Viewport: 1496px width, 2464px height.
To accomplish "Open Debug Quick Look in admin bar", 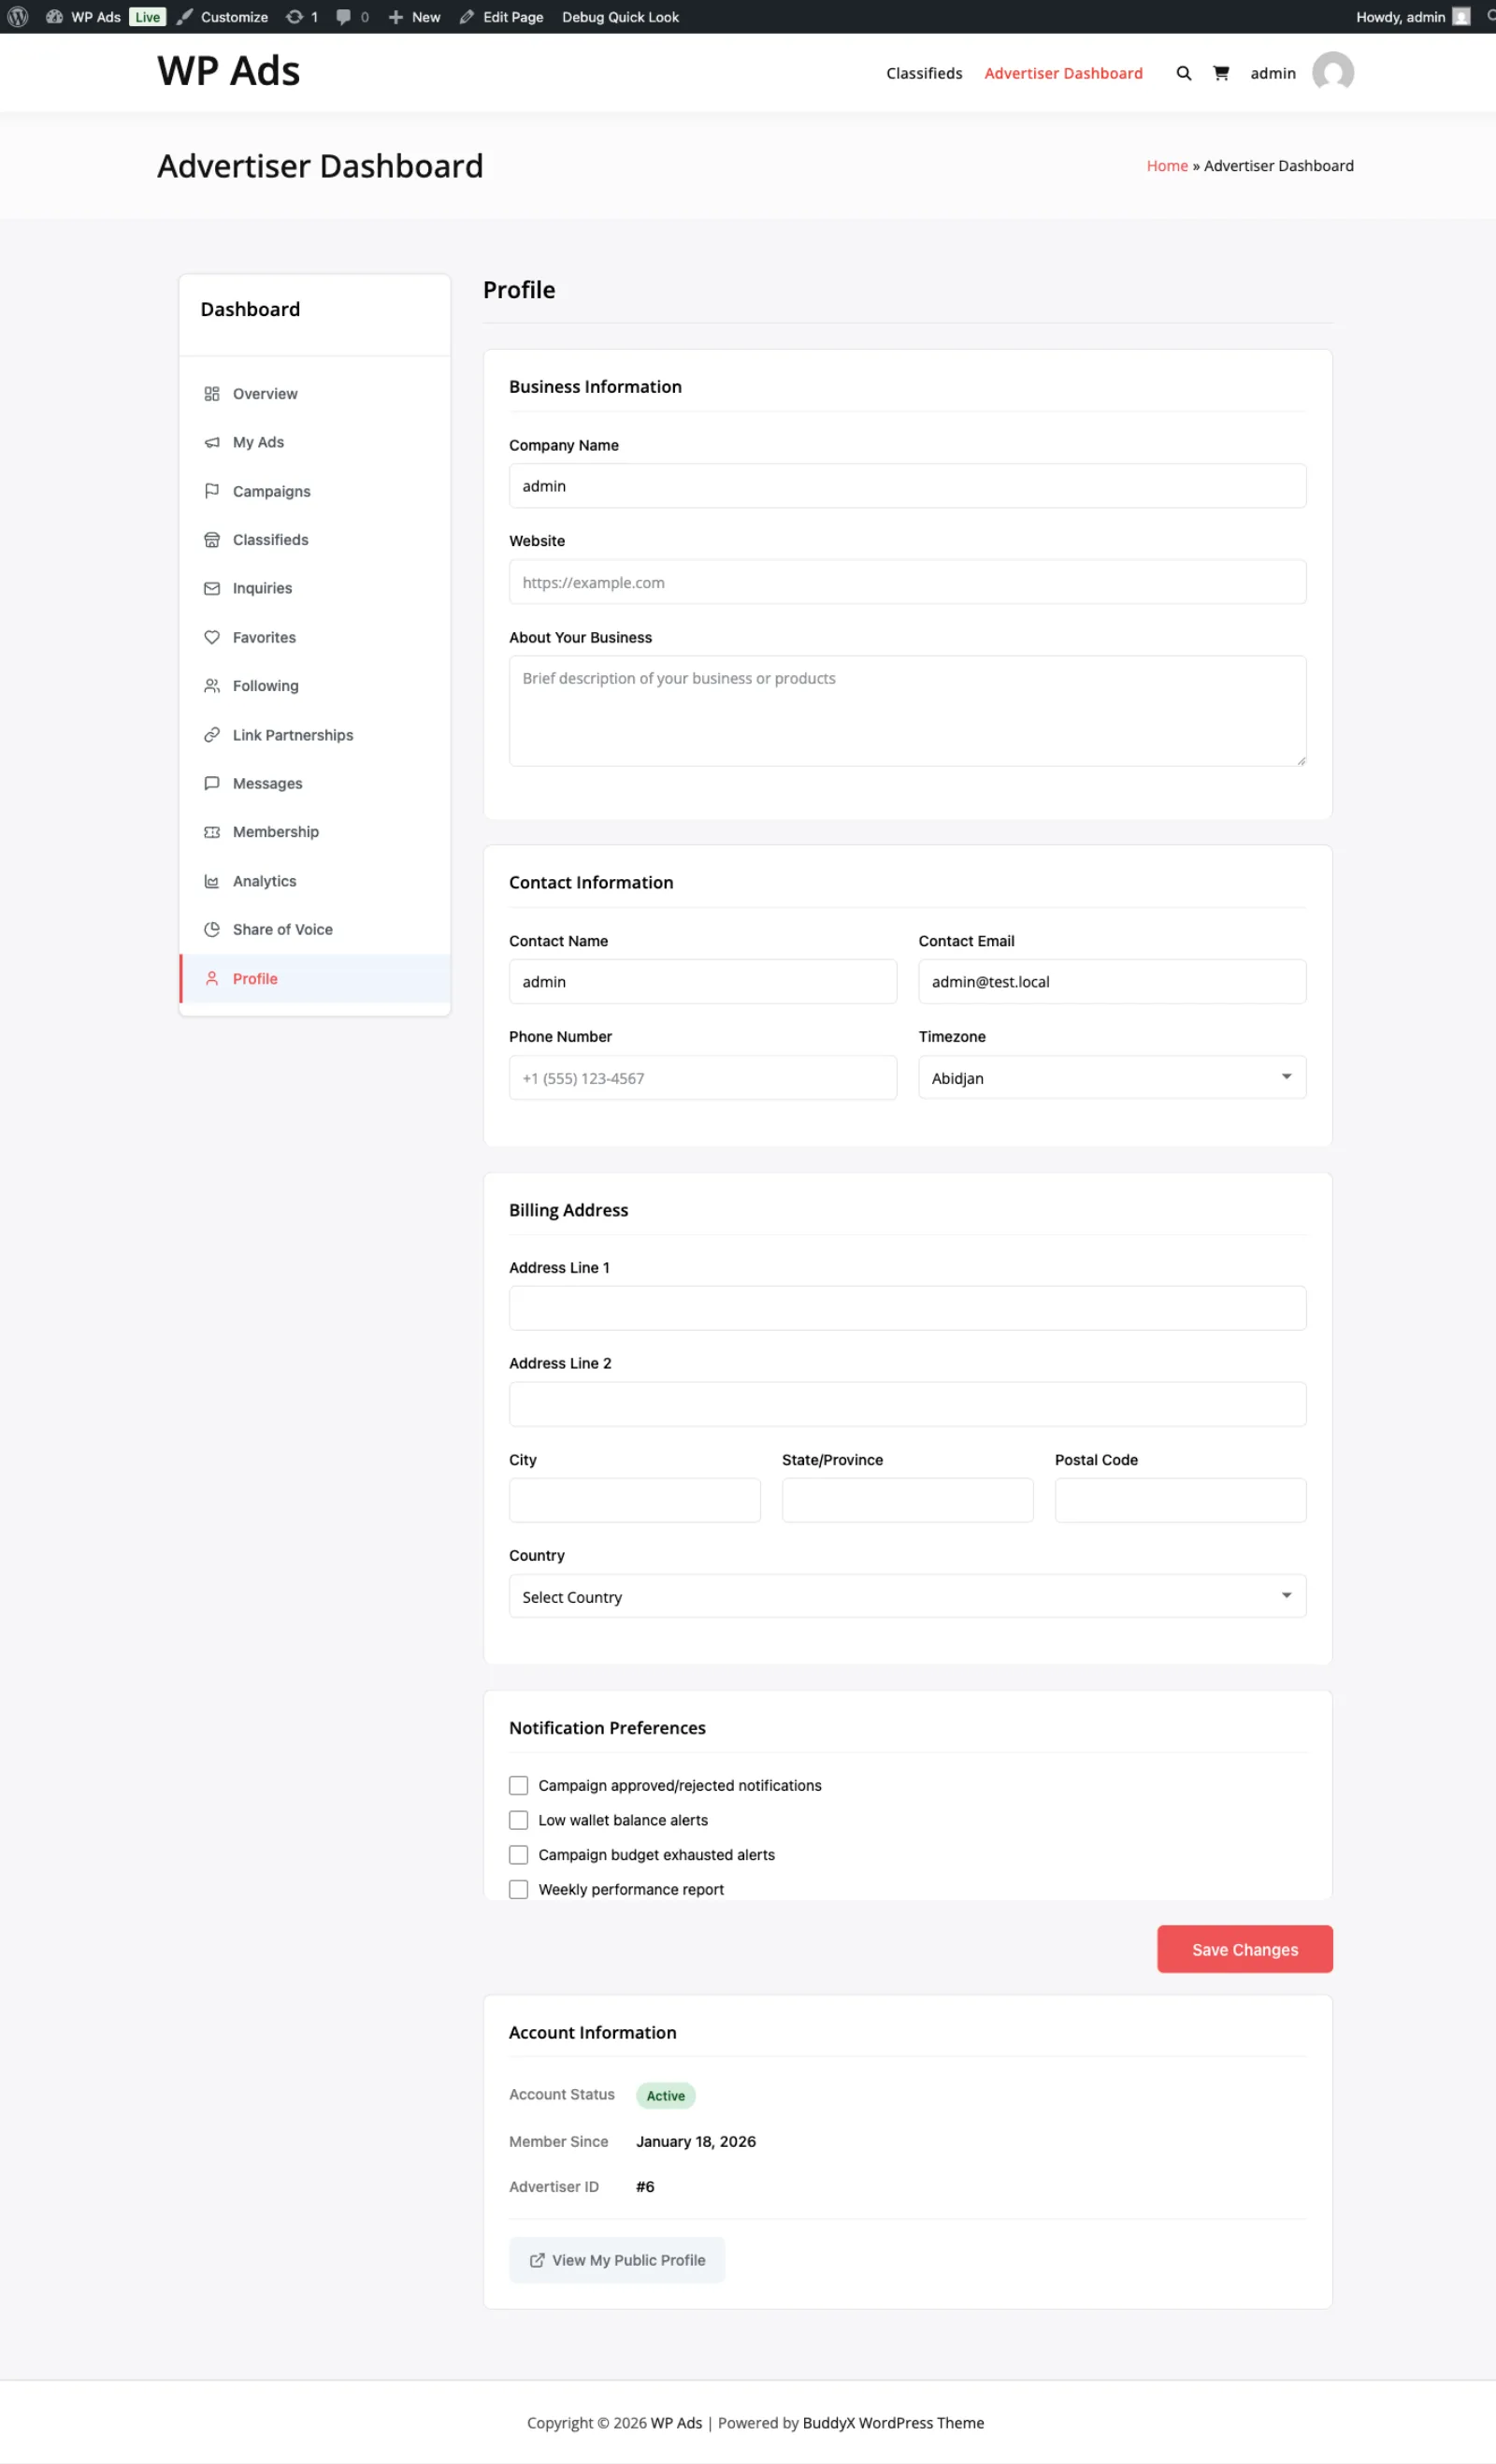I will (620, 17).
